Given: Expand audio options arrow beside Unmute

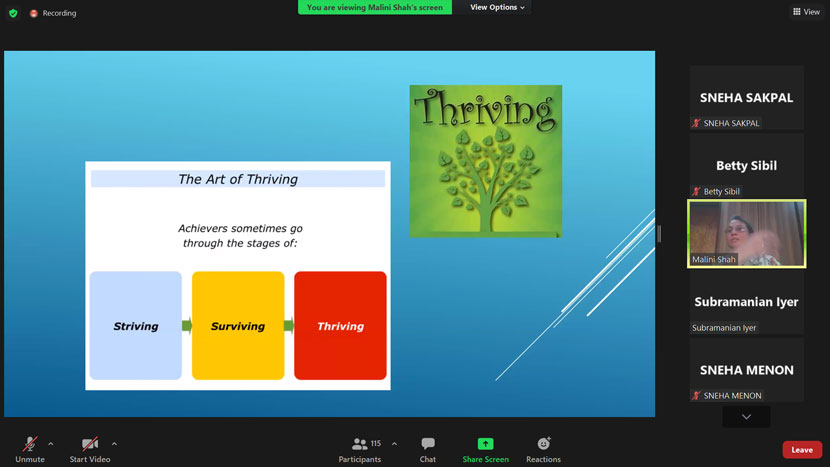Looking at the screenshot, I should click(51, 443).
